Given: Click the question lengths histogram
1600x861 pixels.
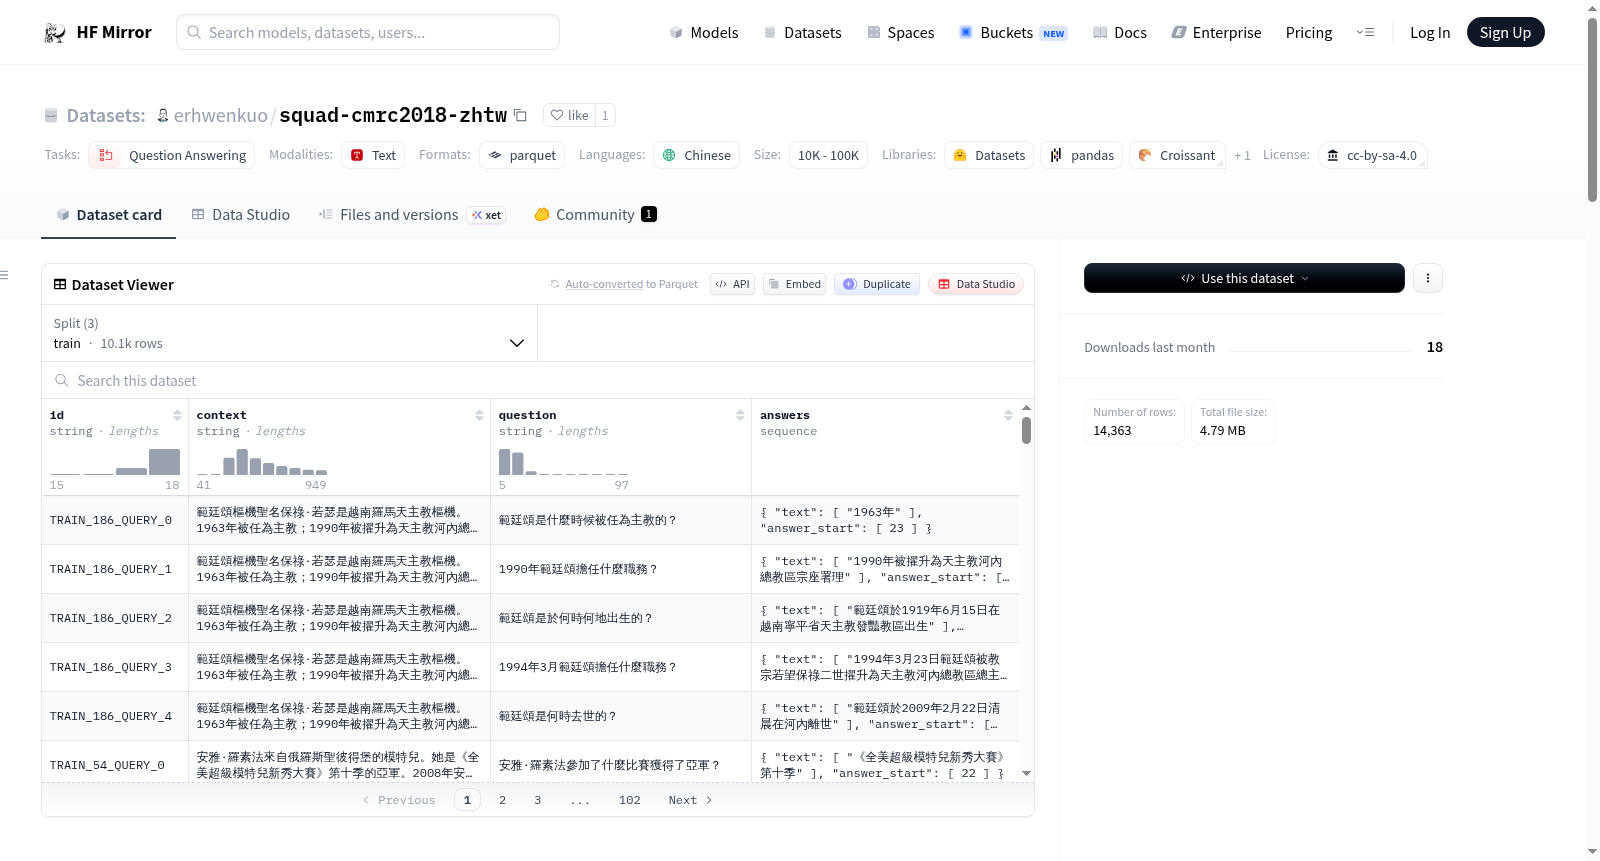Looking at the screenshot, I should pyautogui.click(x=564, y=462).
